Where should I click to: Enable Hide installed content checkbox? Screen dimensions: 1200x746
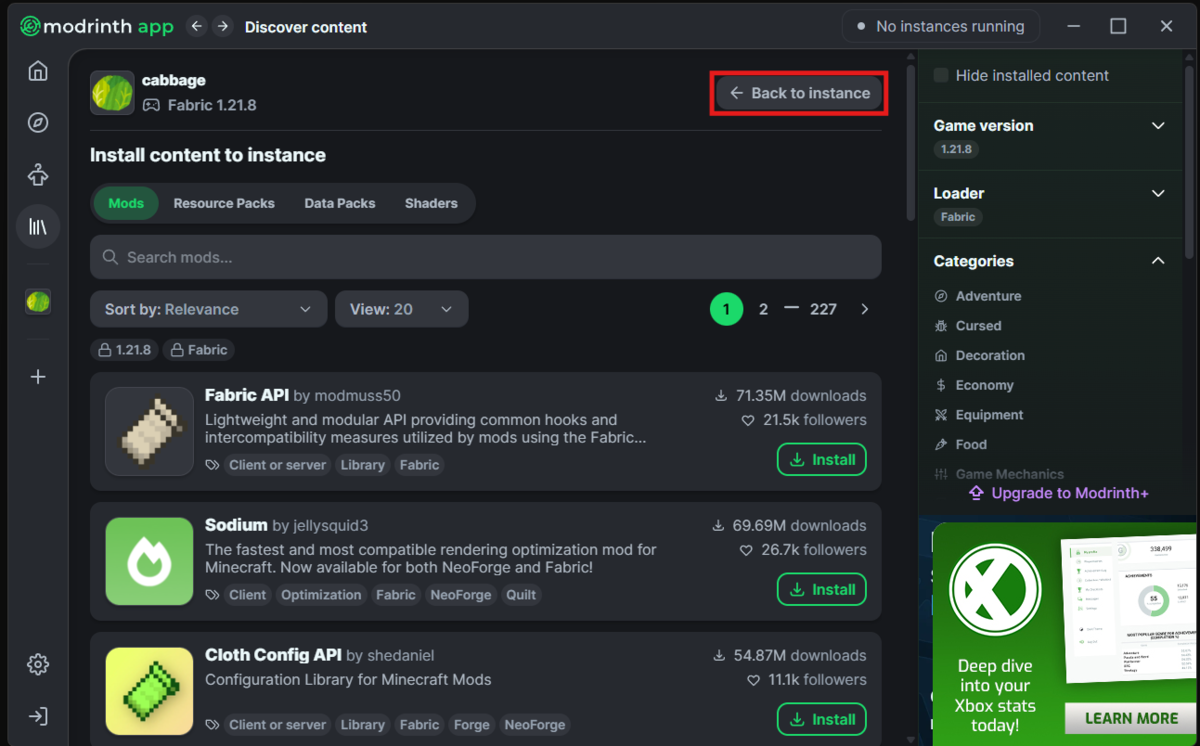pos(941,75)
